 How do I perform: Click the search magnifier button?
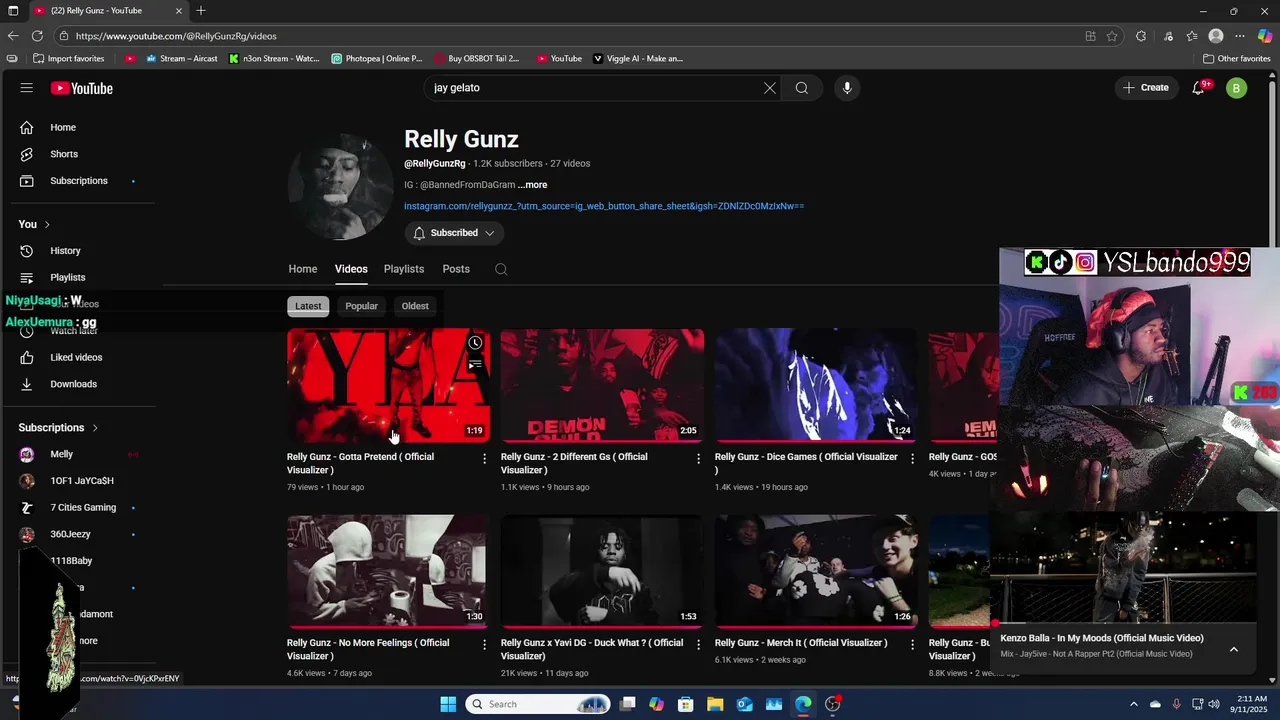pos(802,88)
